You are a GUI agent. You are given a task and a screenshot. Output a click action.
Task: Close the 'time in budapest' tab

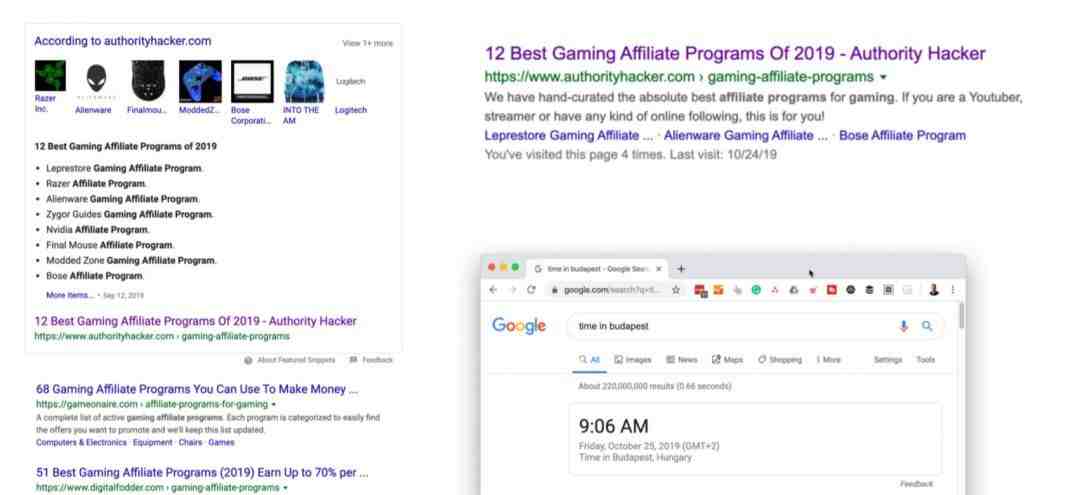pos(659,269)
